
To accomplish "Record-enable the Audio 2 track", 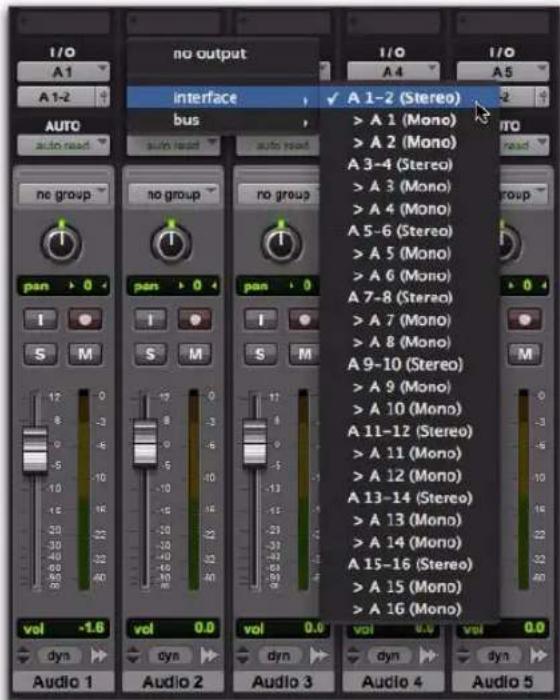I will coord(195,319).
